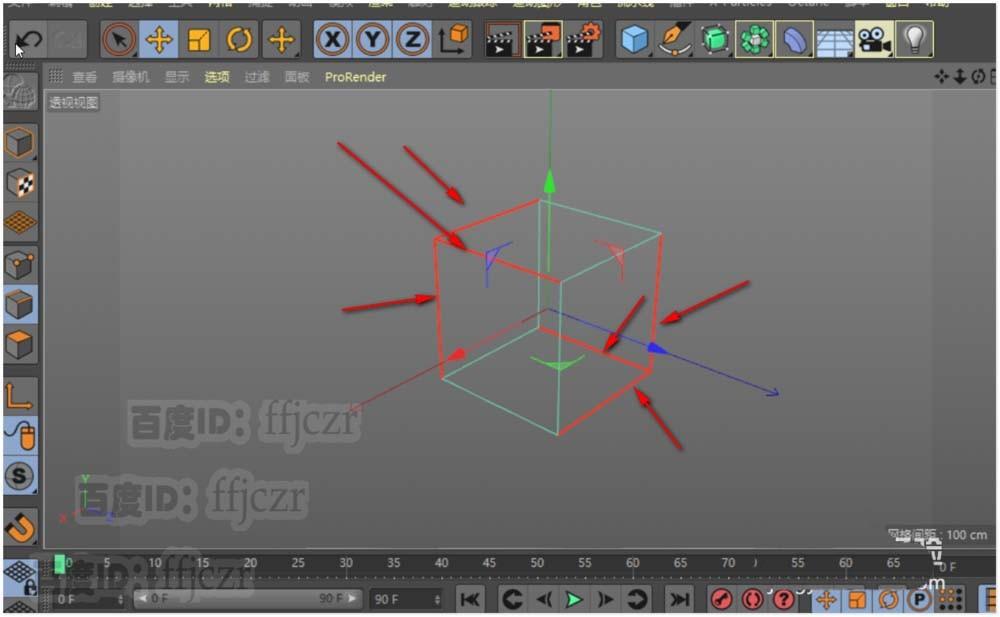Add a Light from the toolbar

pyautogui.click(x=913, y=38)
